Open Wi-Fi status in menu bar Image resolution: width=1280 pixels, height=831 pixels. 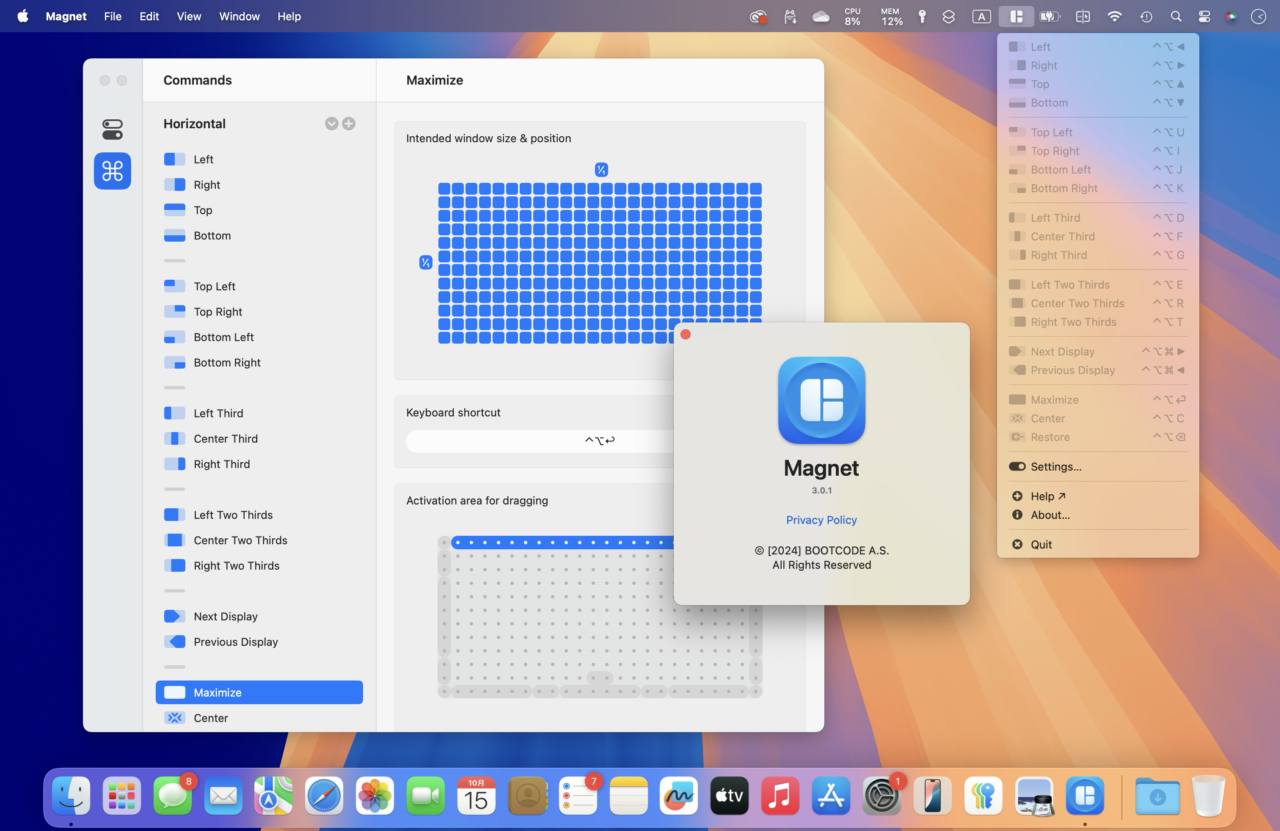(x=1114, y=16)
